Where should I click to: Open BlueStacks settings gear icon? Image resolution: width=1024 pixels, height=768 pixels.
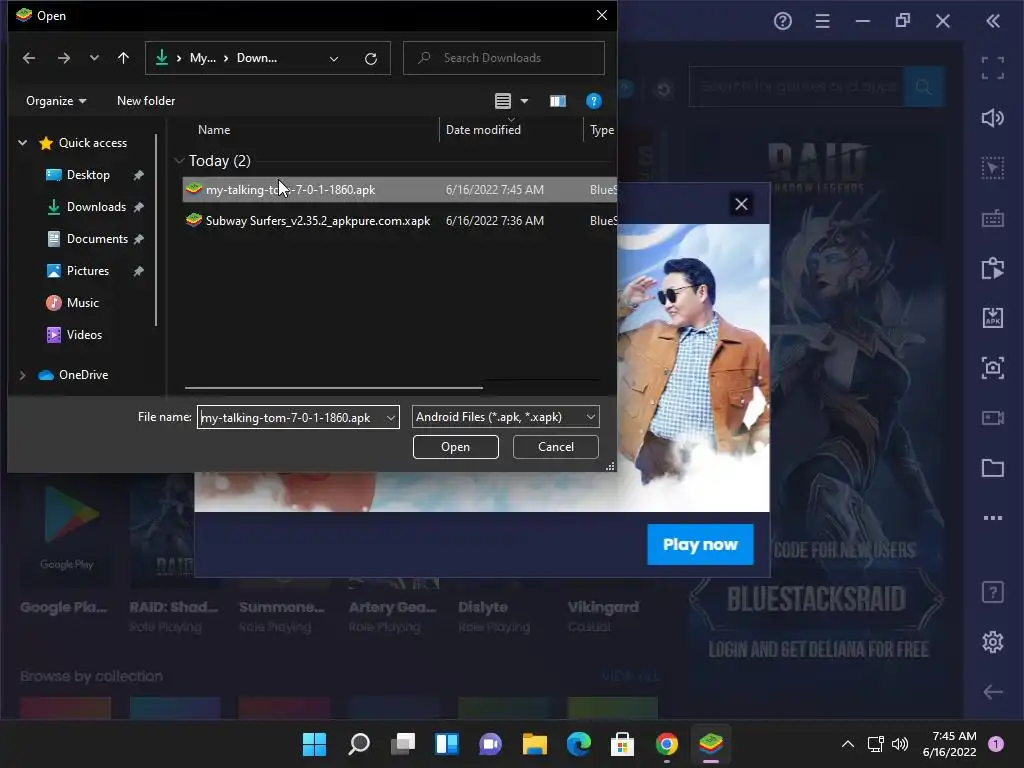pyautogui.click(x=992, y=641)
